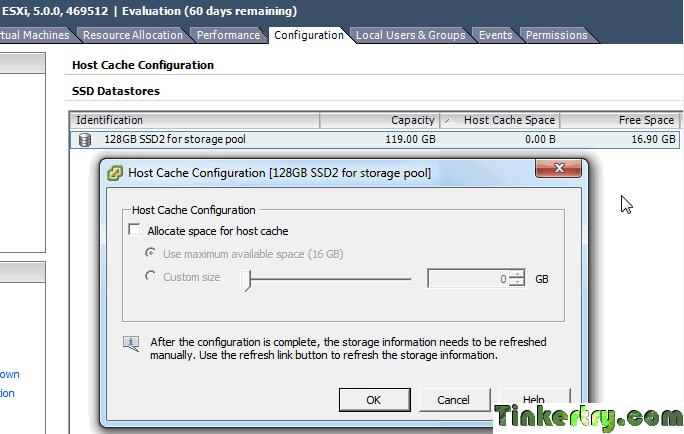The image size is (684, 434).
Task: Click the Help button in dialog
Action: 534,399
